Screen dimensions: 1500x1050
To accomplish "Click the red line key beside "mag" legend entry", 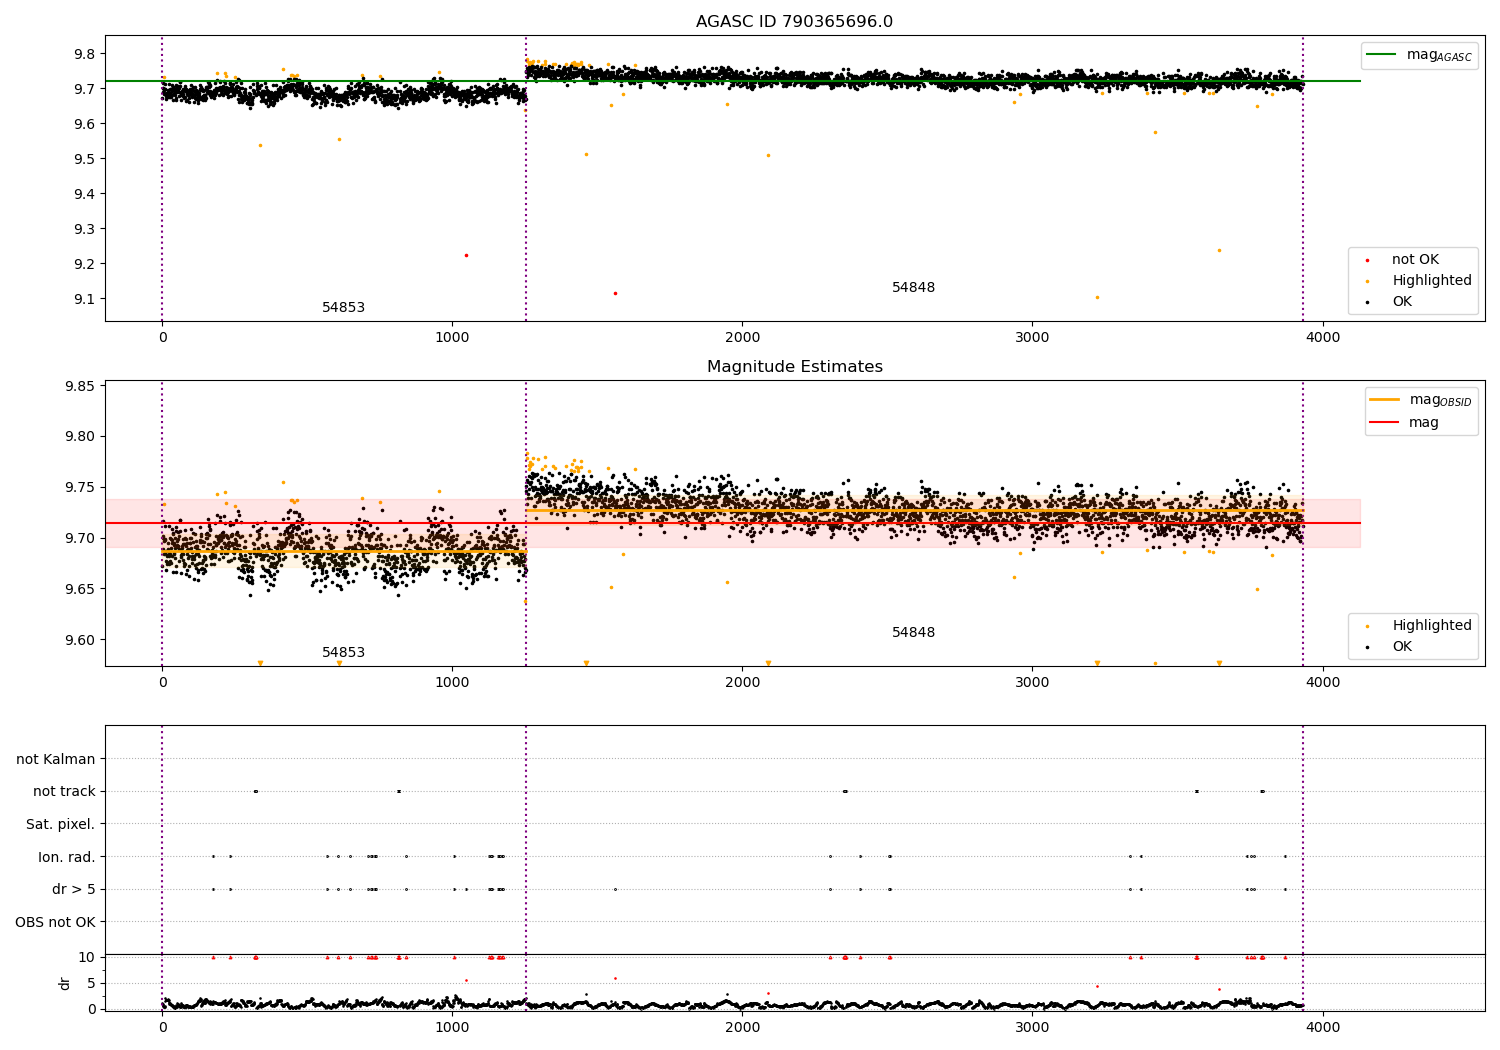I will point(1384,423).
